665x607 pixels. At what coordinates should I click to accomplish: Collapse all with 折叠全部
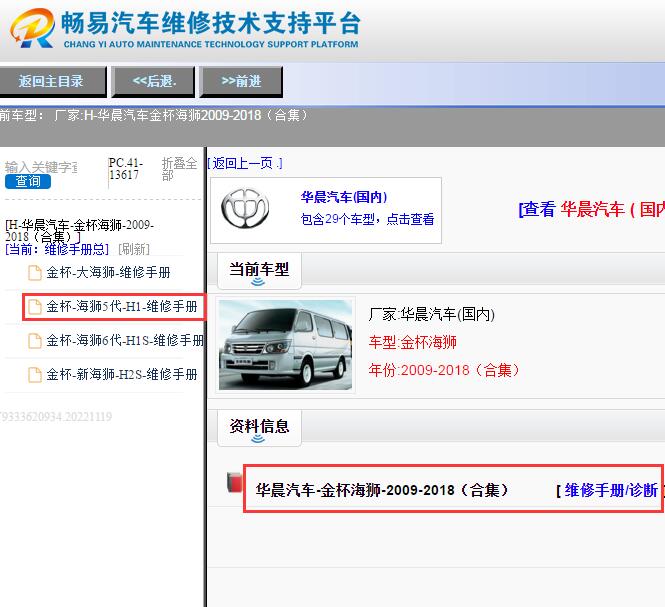179,169
